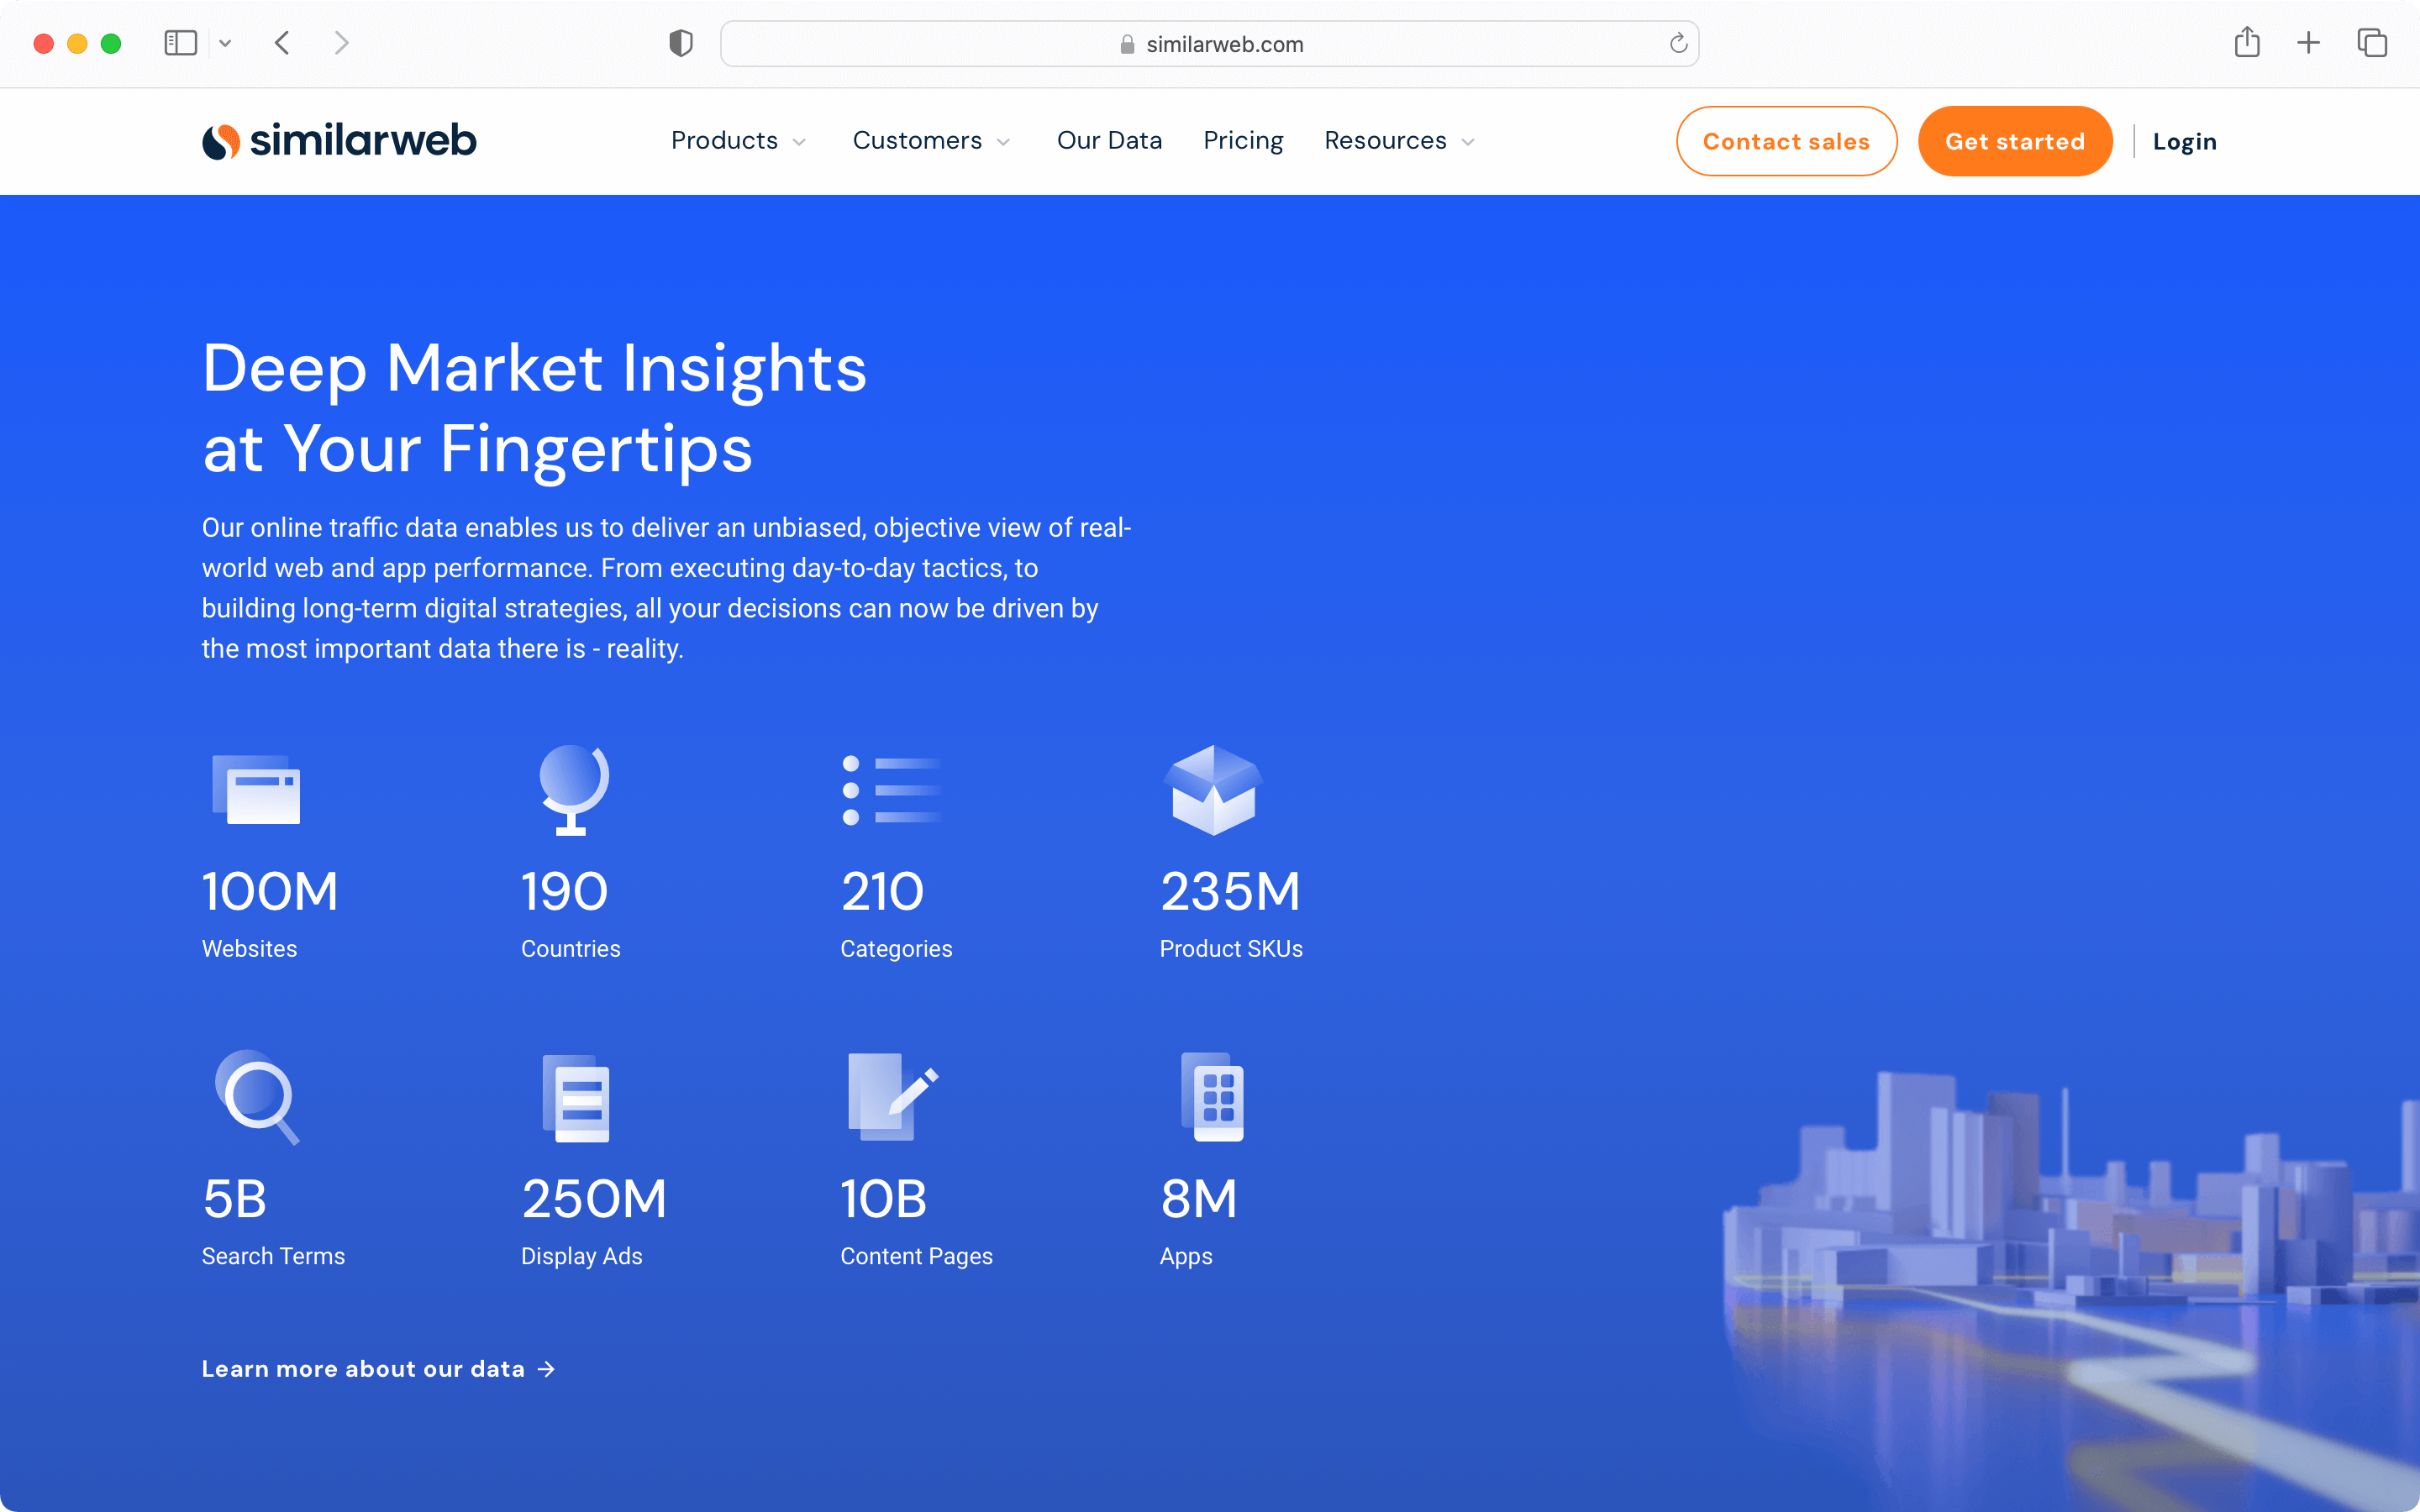
Task: Expand the Products chevron arrow
Action: point(799,142)
